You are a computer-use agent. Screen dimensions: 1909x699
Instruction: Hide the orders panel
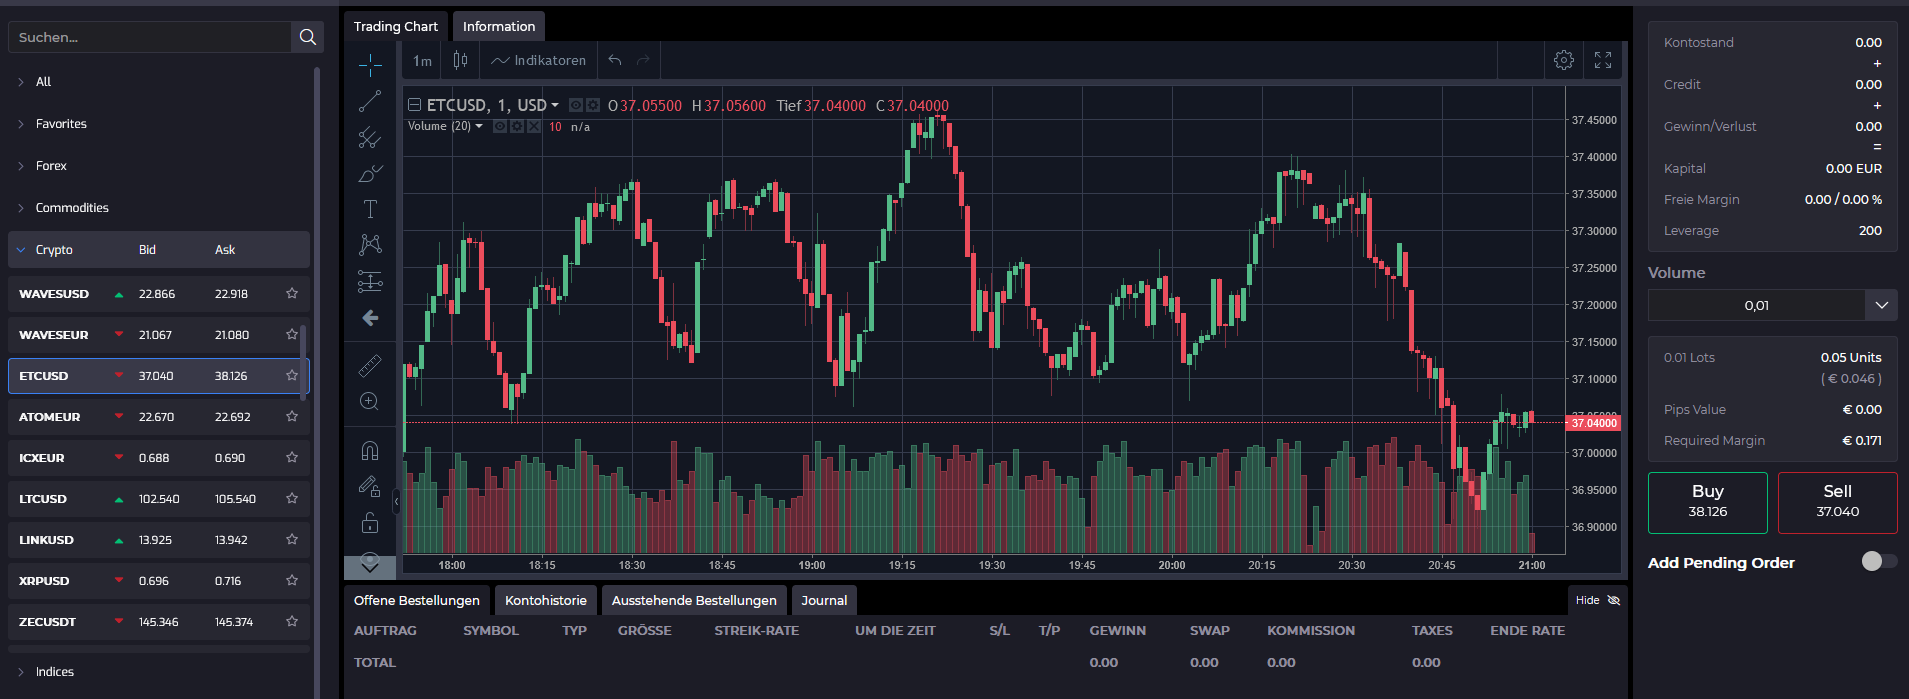(x=1597, y=600)
